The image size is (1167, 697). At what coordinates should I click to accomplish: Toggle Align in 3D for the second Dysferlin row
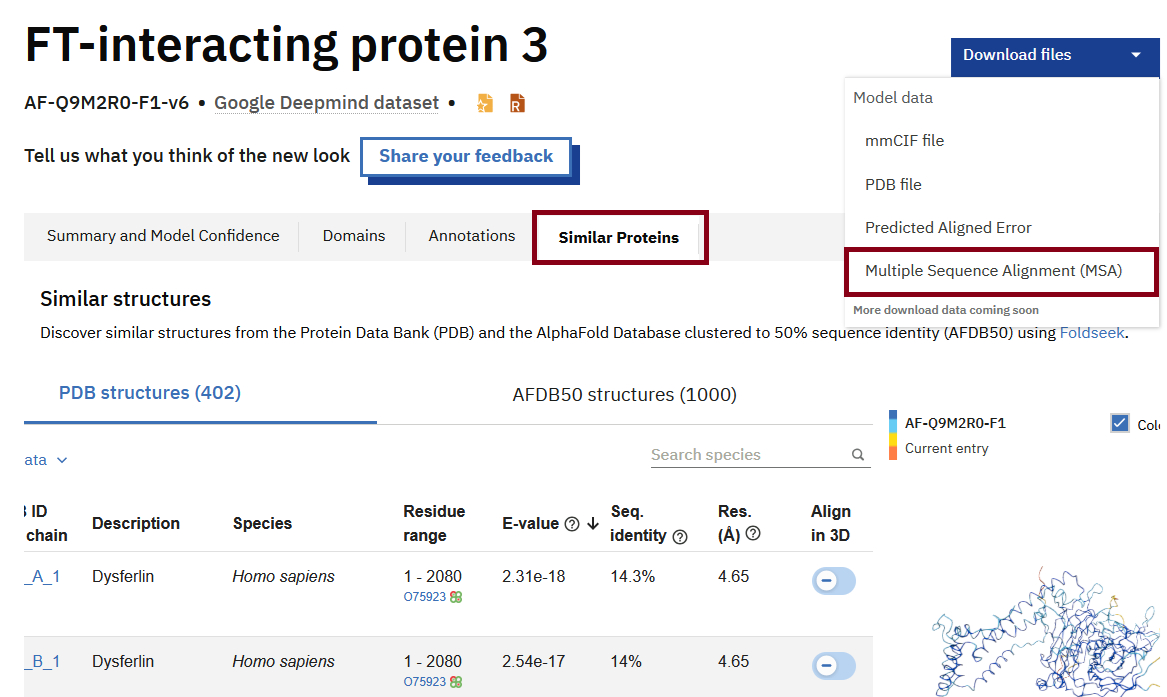pyautogui.click(x=833, y=665)
